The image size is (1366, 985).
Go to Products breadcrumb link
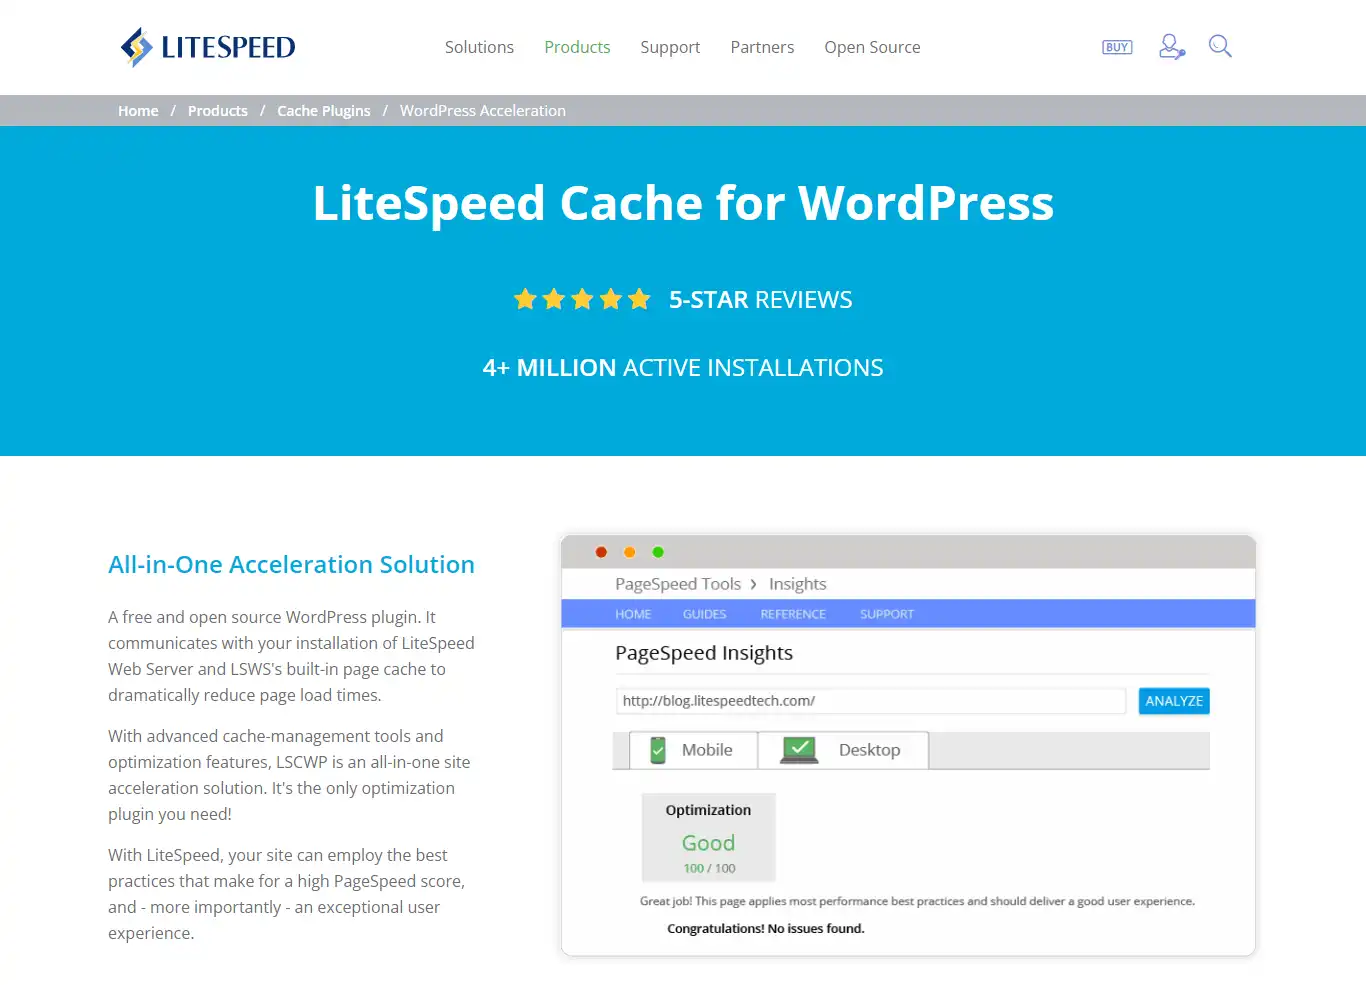[x=218, y=111]
